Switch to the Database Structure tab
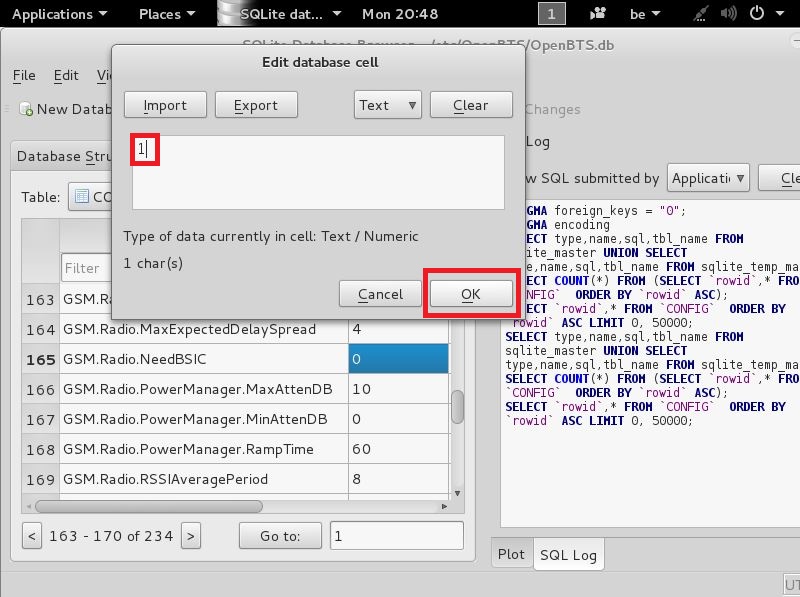The image size is (800, 597). 62,156
